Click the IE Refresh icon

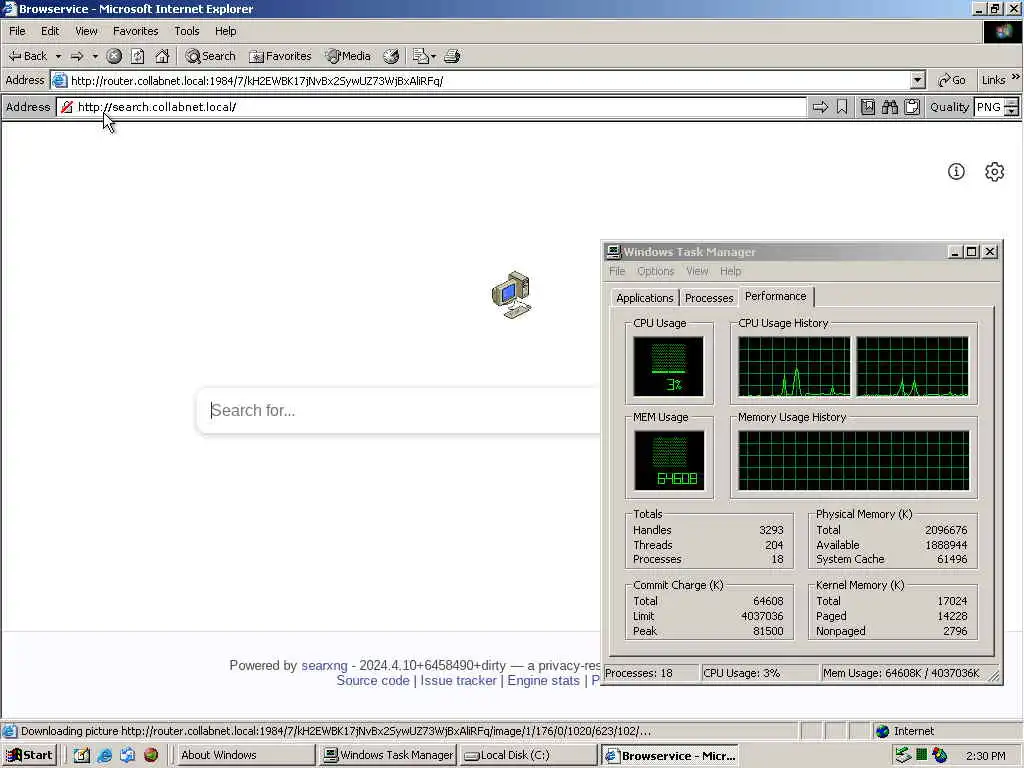[x=137, y=56]
